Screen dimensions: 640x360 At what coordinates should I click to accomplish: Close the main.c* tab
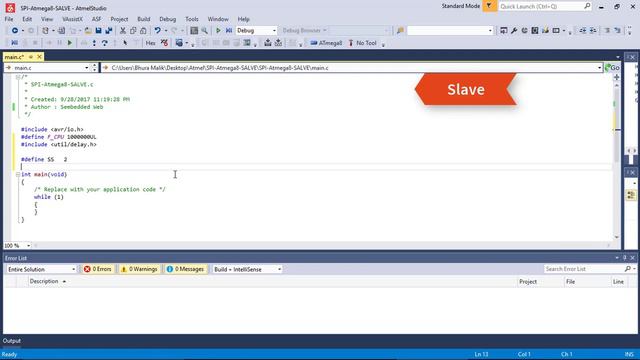39,57
